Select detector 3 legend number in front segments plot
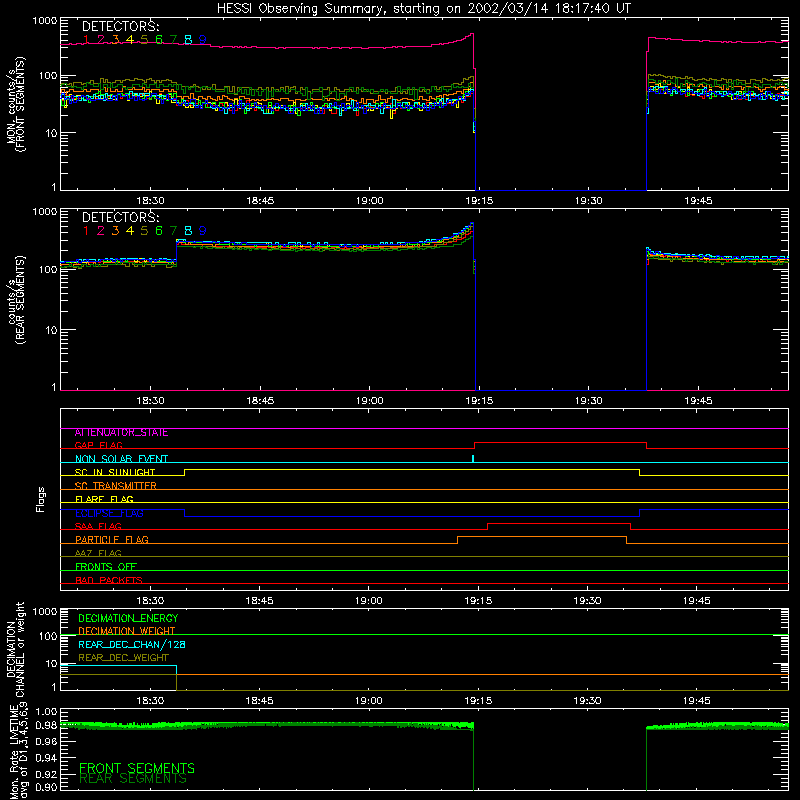This screenshot has width=800, height=800. tap(115, 39)
